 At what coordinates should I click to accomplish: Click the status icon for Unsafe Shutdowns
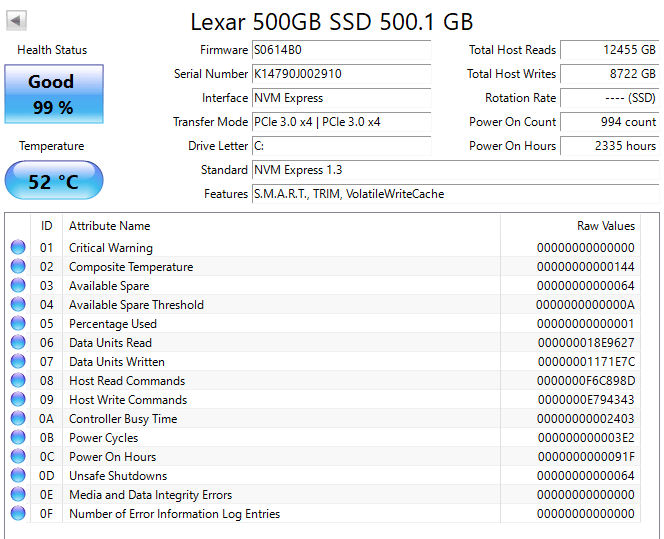pos(18,475)
